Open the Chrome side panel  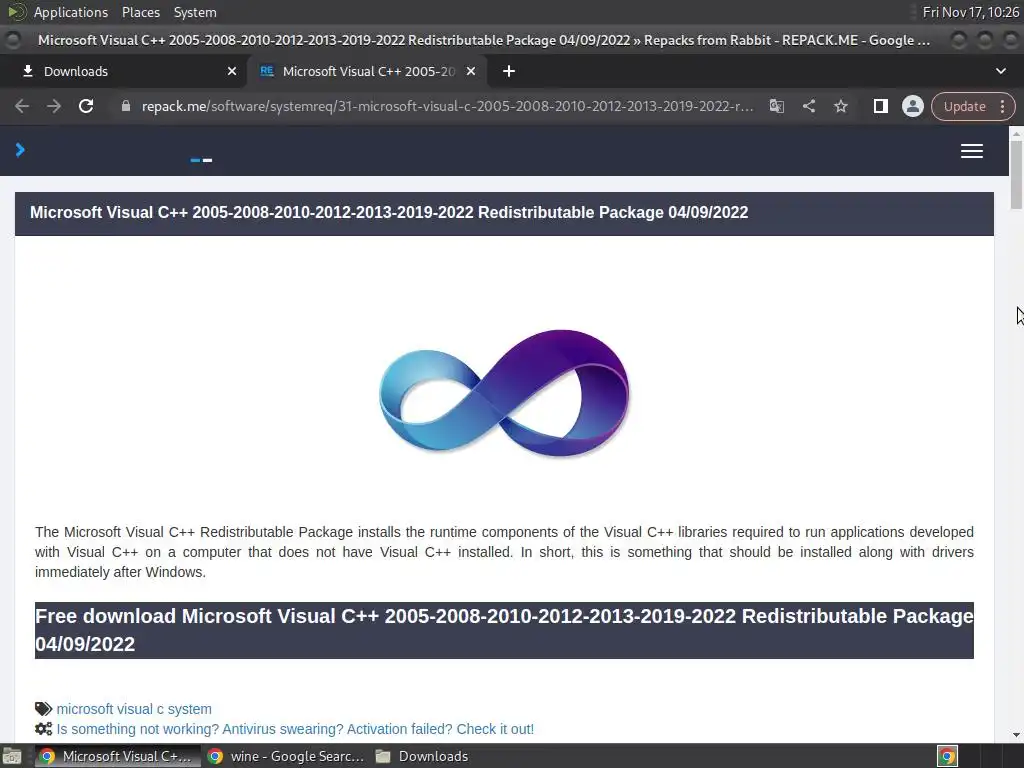(880, 106)
